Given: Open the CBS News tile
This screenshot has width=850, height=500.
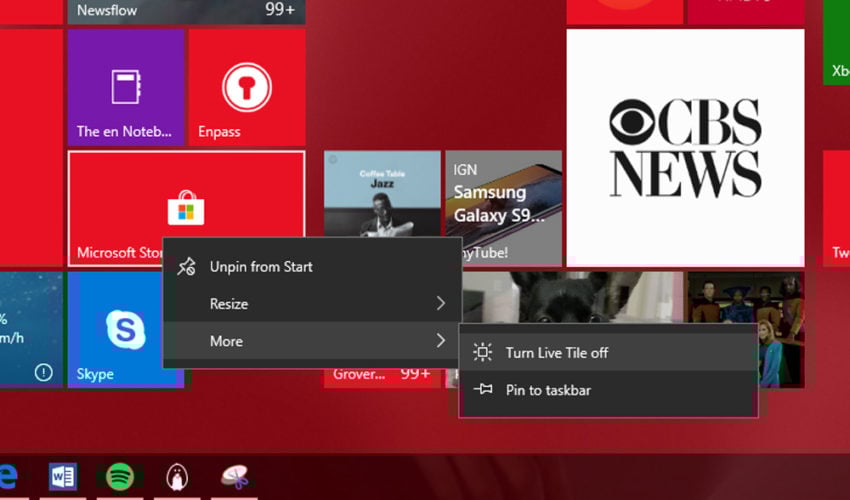Looking at the screenshot, I should point(685,148).
